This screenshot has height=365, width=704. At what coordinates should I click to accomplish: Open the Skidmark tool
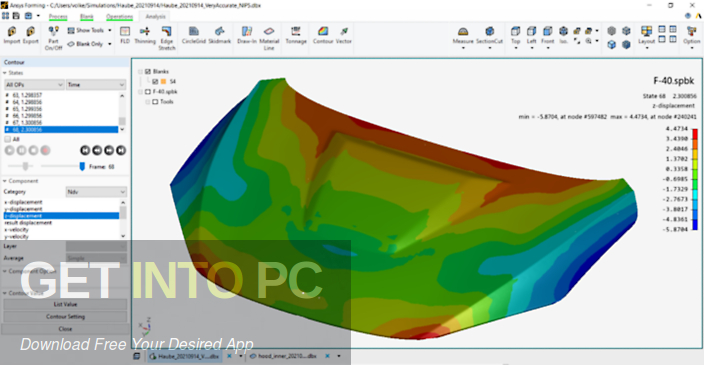coord(220,35)
